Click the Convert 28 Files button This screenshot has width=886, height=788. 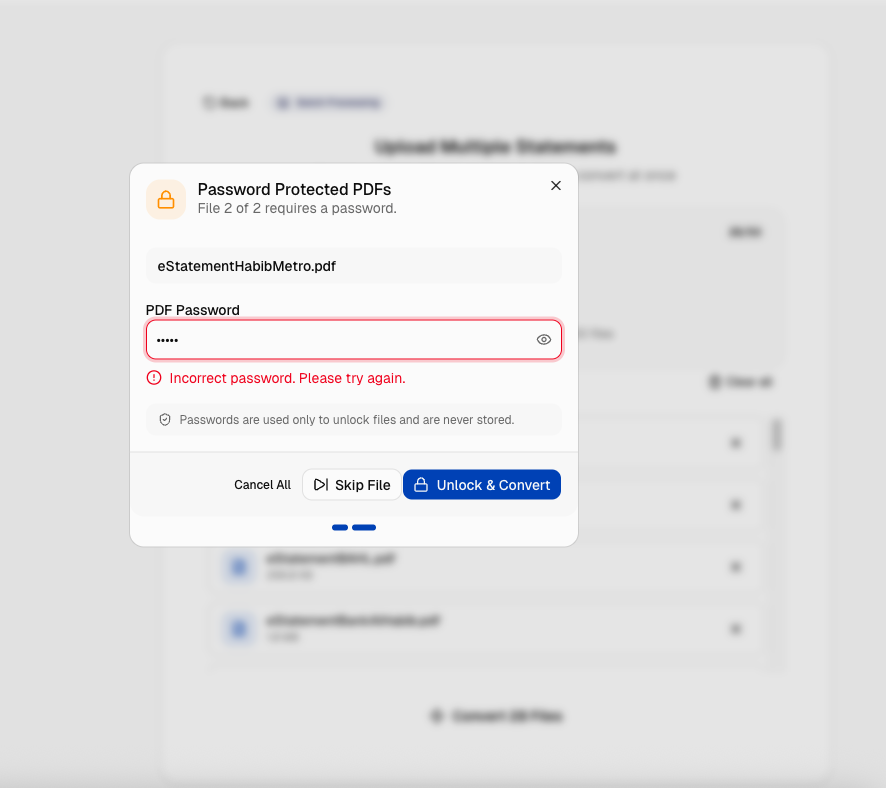tap(496, 716)
